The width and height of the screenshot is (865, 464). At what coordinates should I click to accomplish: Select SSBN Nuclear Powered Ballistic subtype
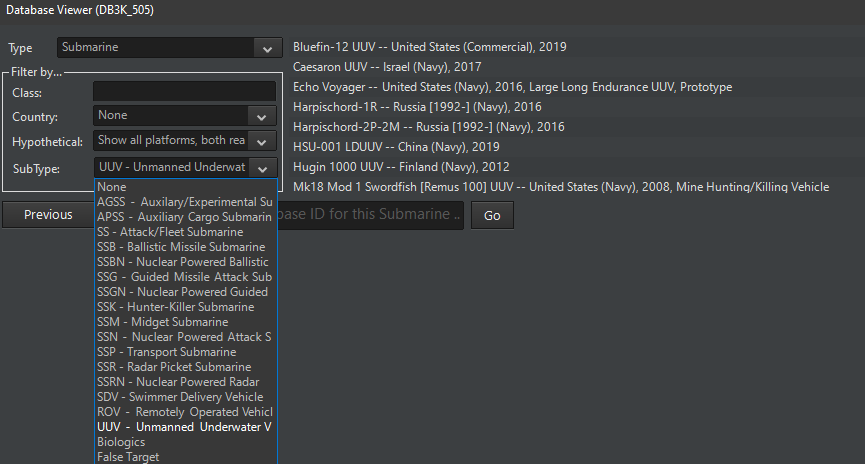185,262
